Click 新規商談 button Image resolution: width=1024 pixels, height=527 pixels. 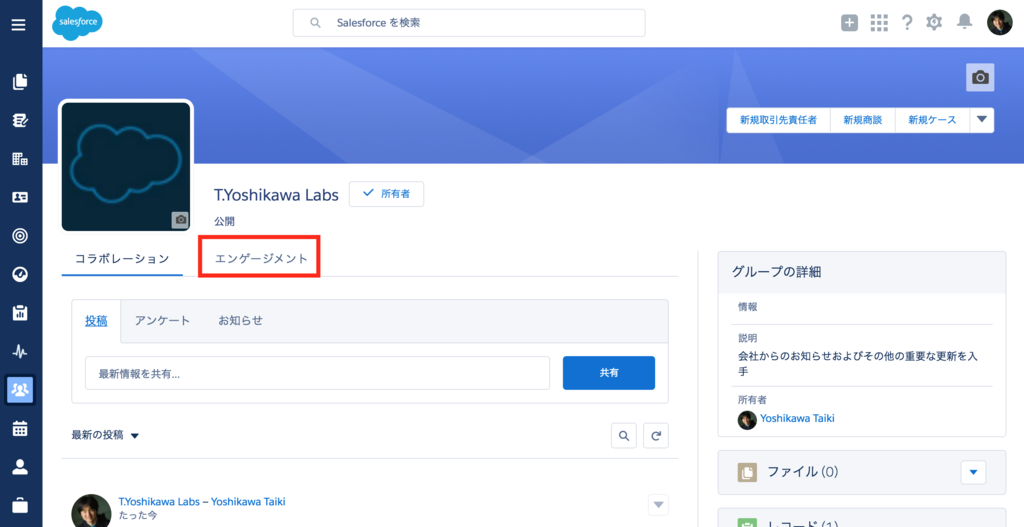pos(863,120)
